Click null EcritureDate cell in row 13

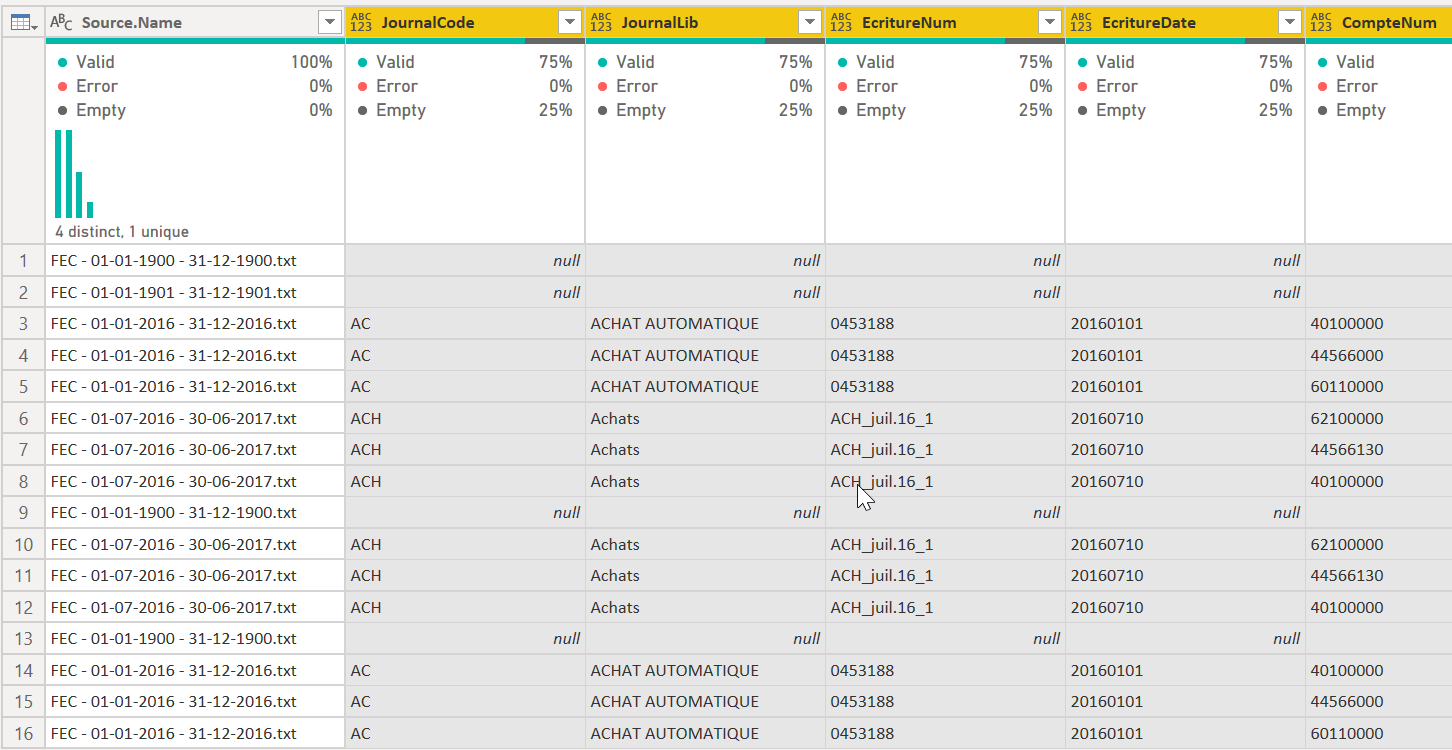(x=1185, y=639)
